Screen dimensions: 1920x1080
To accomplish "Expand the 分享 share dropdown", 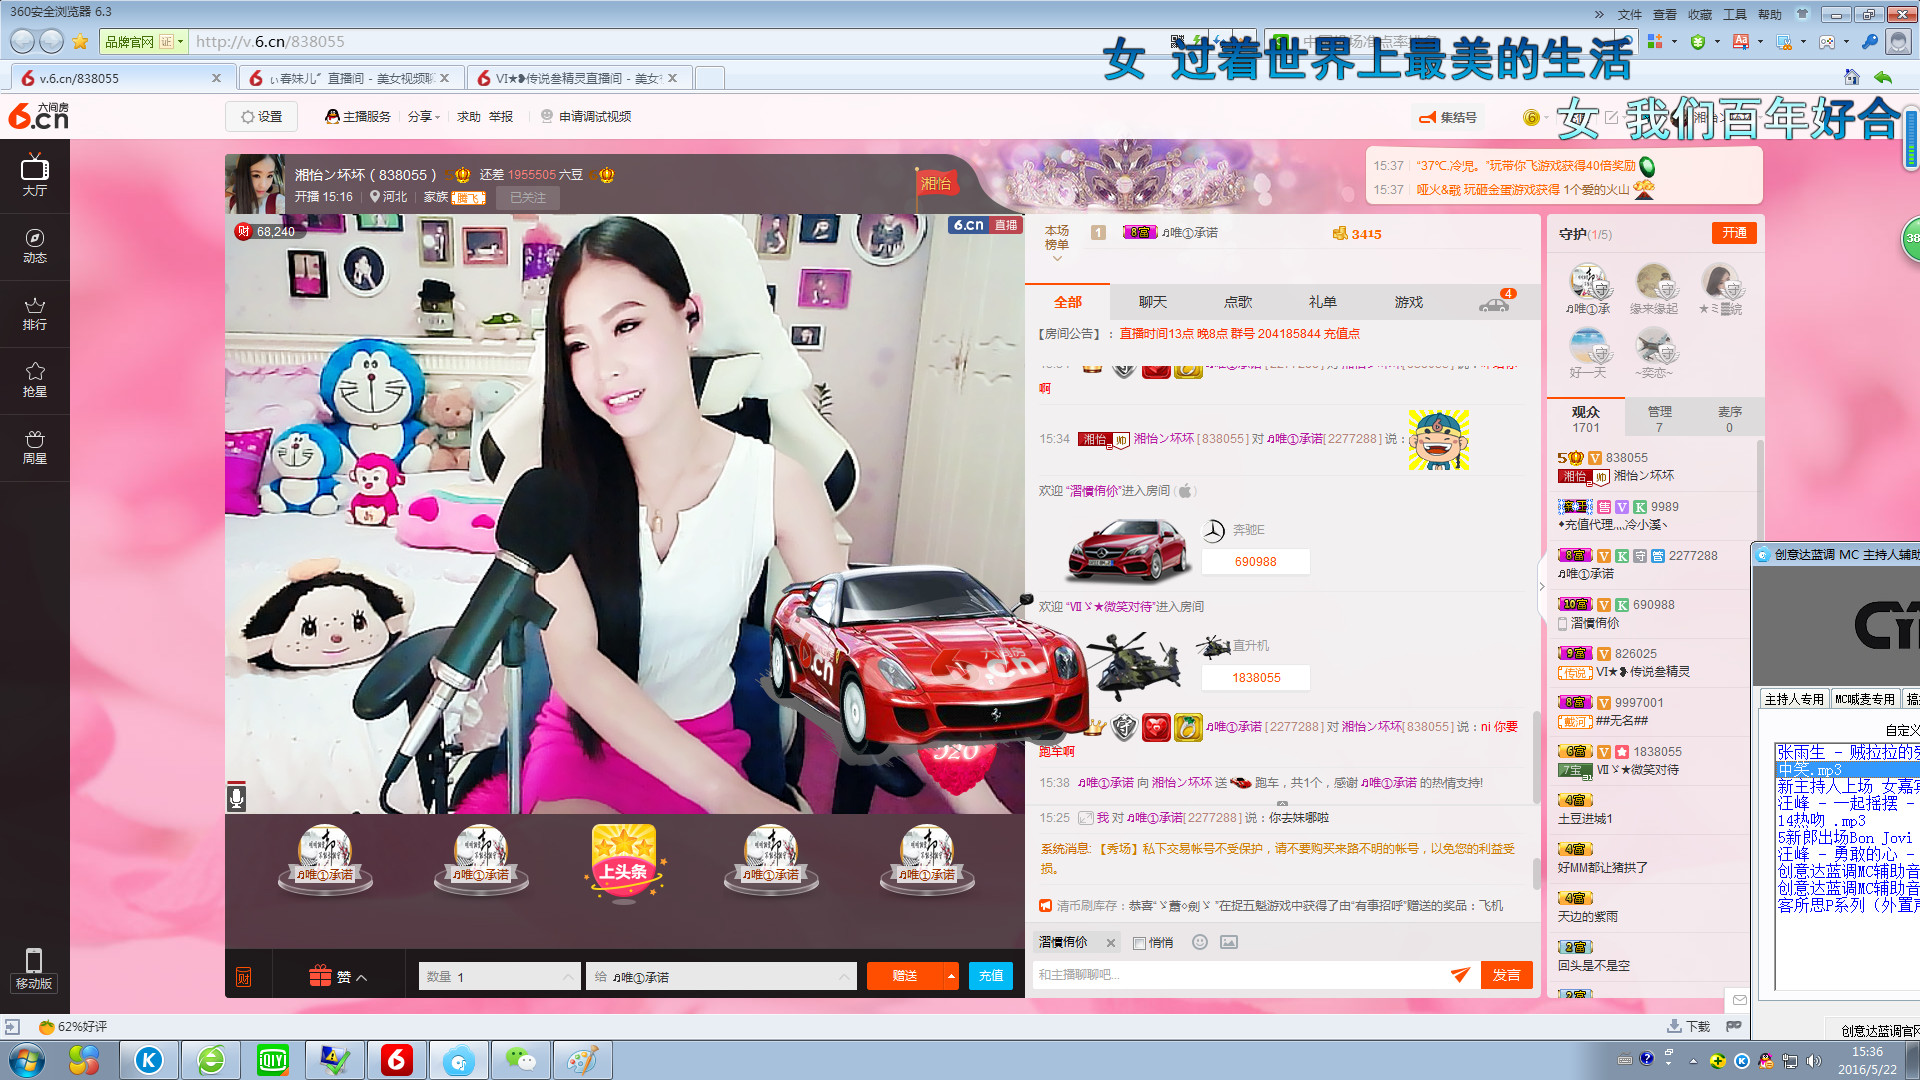I will 424,117.
